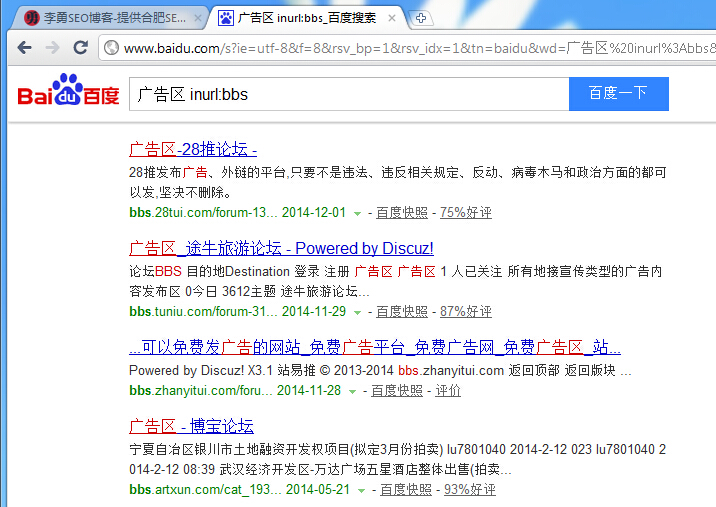The image size is (716, 507).
Task: Open 百度快照 for the artxun result
Action: click(406, 490)
